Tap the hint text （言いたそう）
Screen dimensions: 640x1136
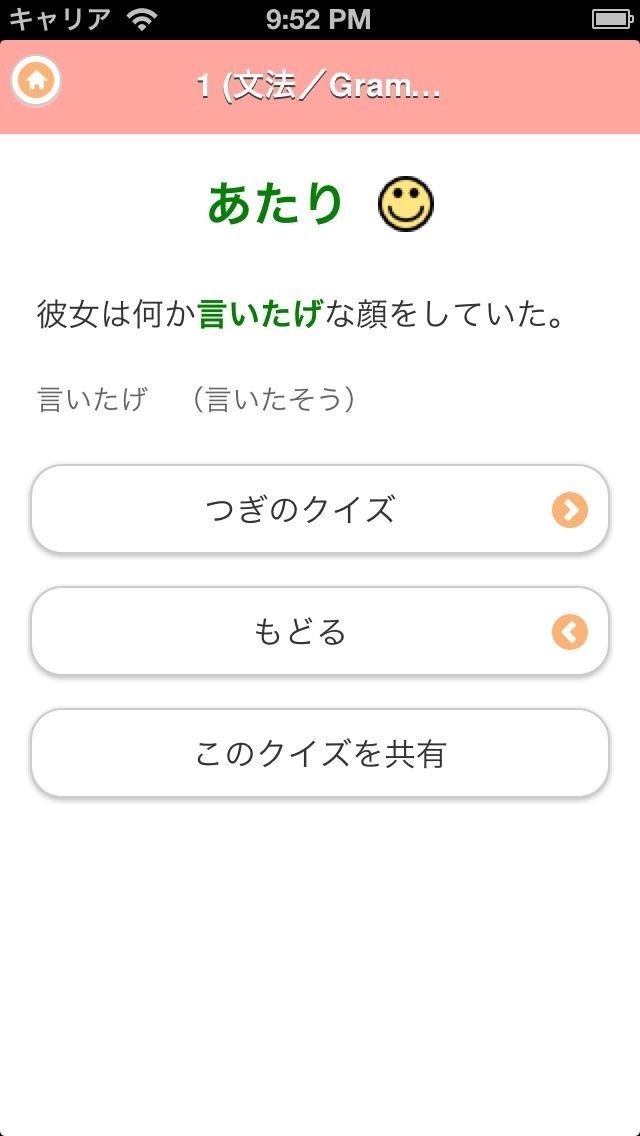(274, 400)
